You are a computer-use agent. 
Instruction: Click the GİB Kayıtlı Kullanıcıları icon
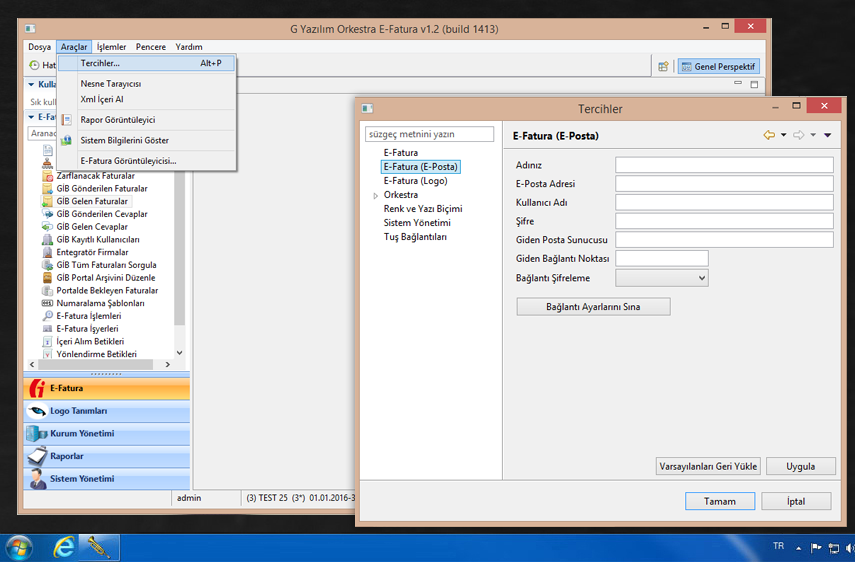pos(47,239)
